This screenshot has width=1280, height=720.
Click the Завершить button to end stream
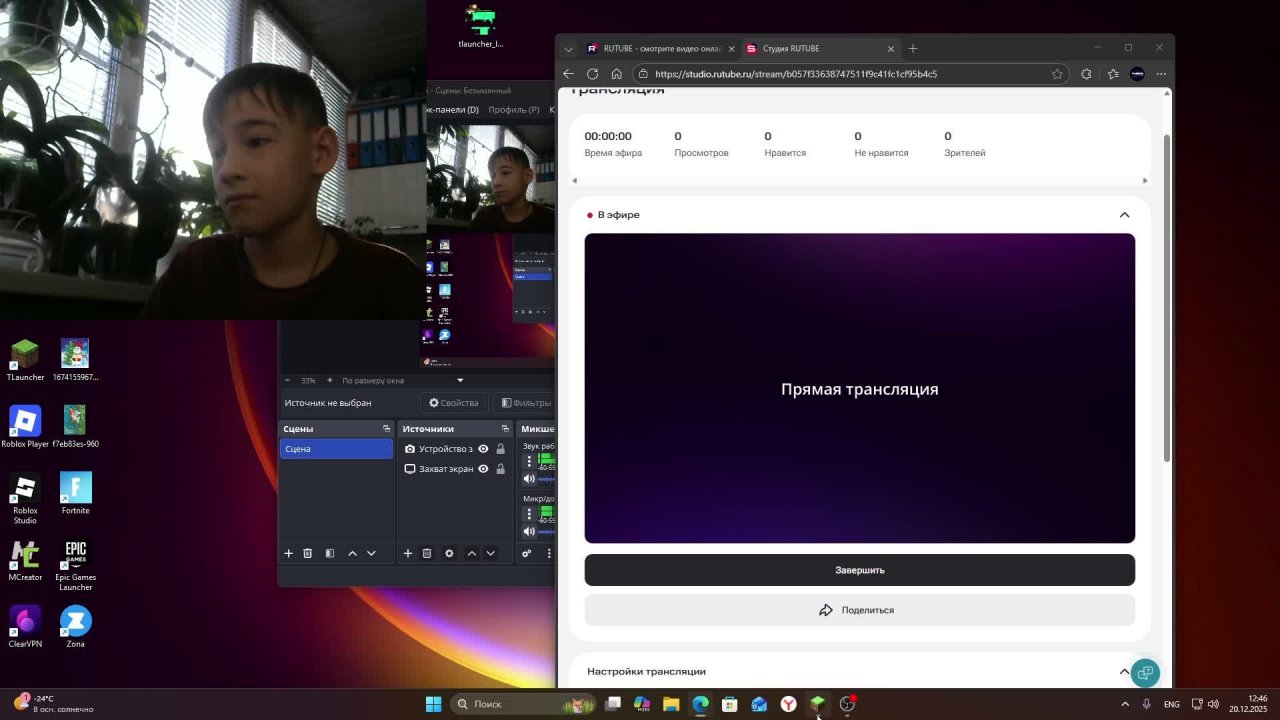point(860,570)
